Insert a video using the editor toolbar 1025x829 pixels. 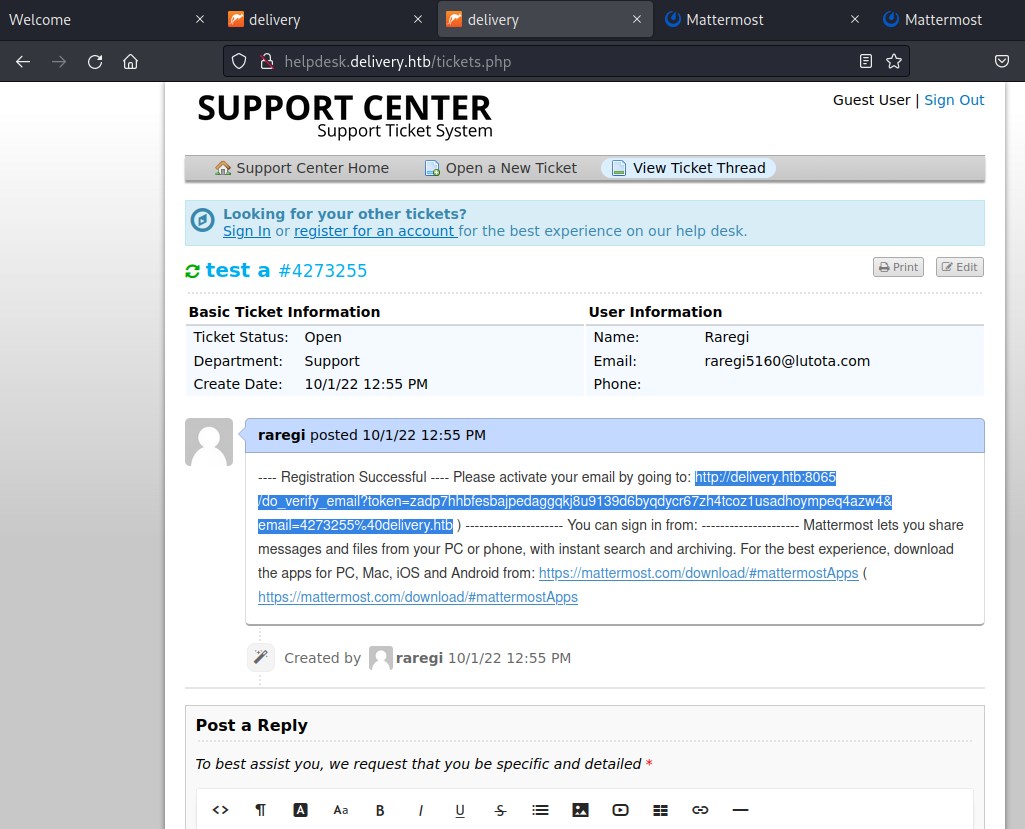pyautogui.click(x=621, y=810)
